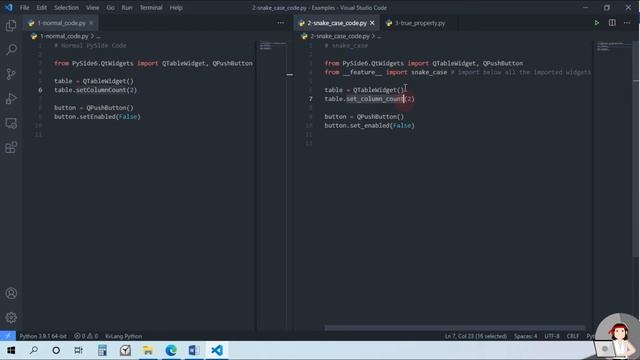Open the Run and Debug view

pyautogui.click(x=11, y=98)
